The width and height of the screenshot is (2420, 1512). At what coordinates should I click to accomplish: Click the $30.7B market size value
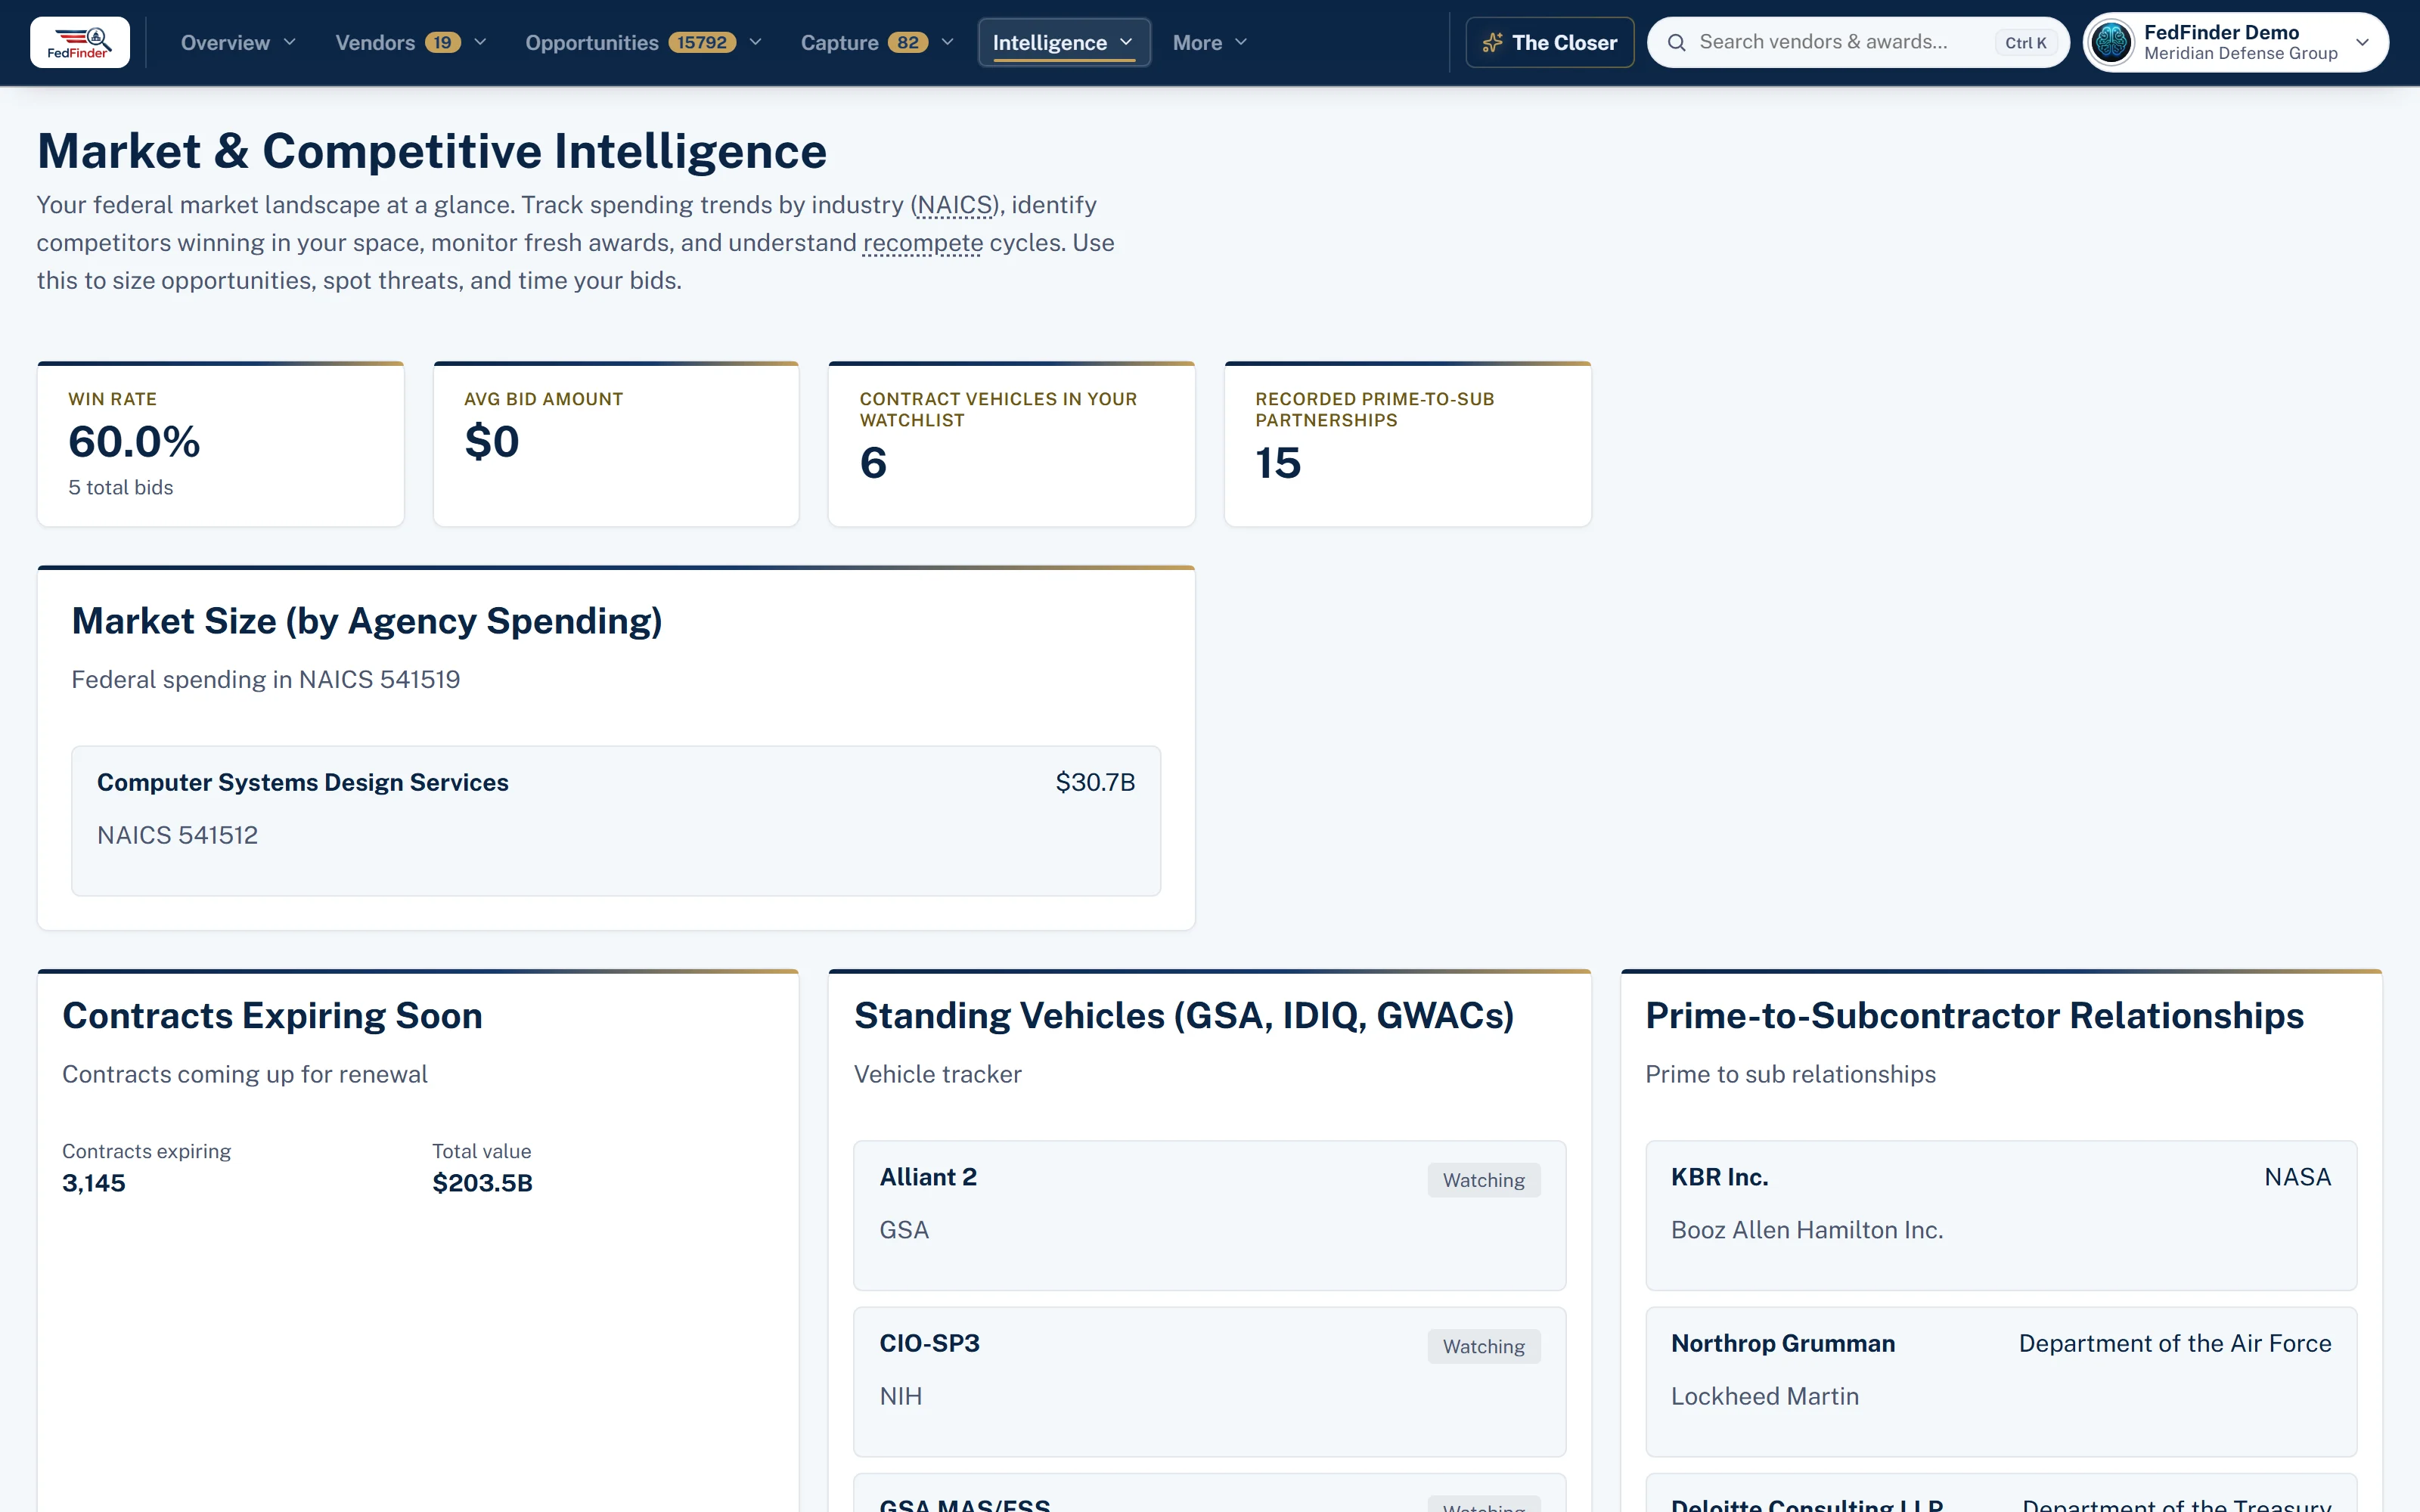pyautogui.click(x=1095, y=783)
